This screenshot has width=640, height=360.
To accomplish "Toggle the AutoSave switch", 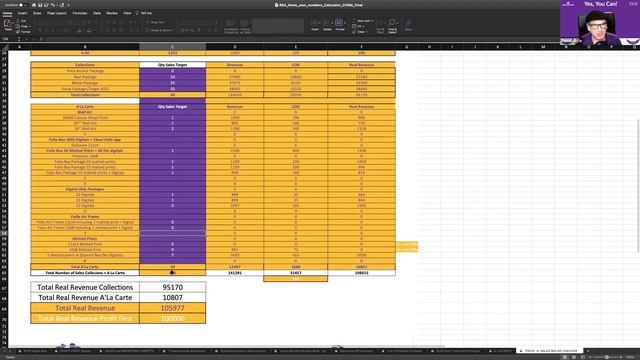I will point(23,5).
